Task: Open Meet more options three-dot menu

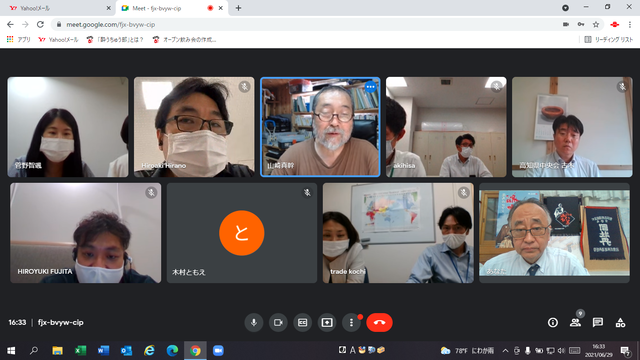Action: [x=351, y=322]
